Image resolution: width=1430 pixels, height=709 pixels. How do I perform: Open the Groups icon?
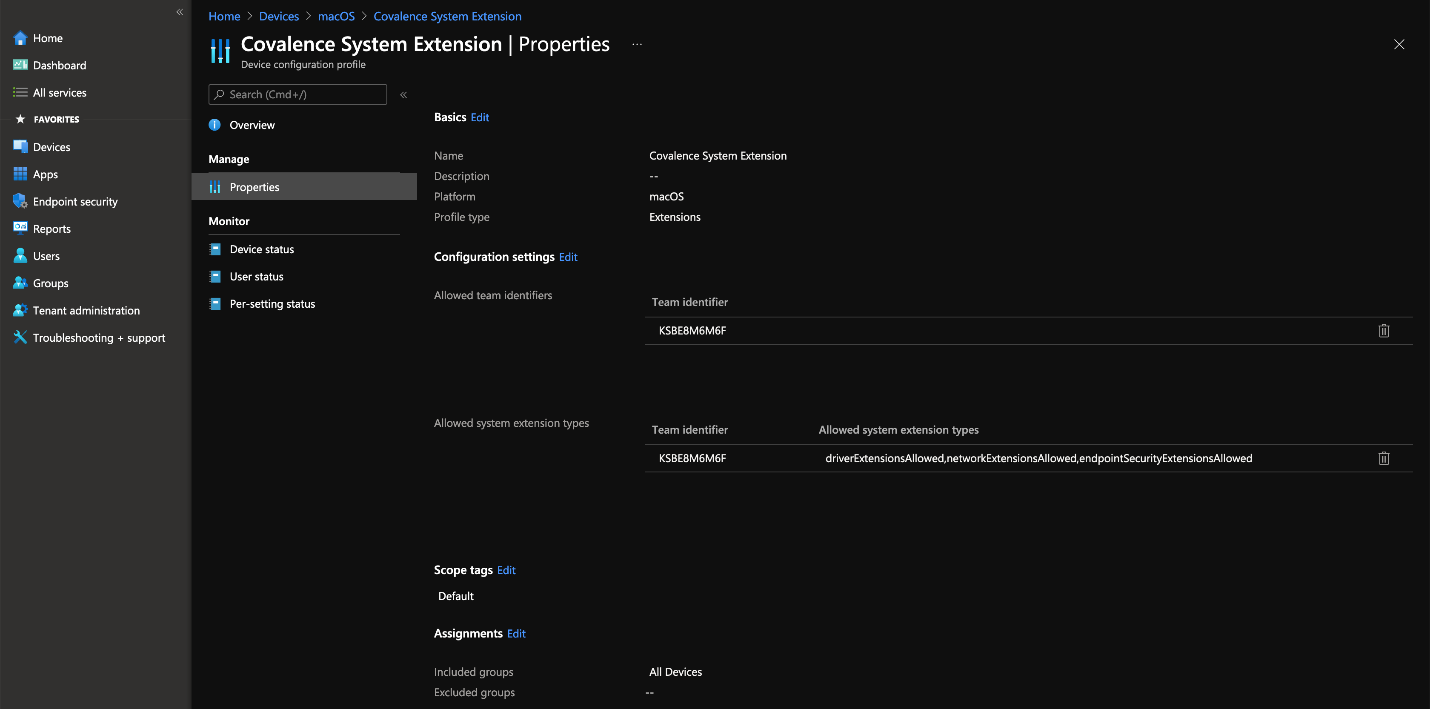click(20, 283)
